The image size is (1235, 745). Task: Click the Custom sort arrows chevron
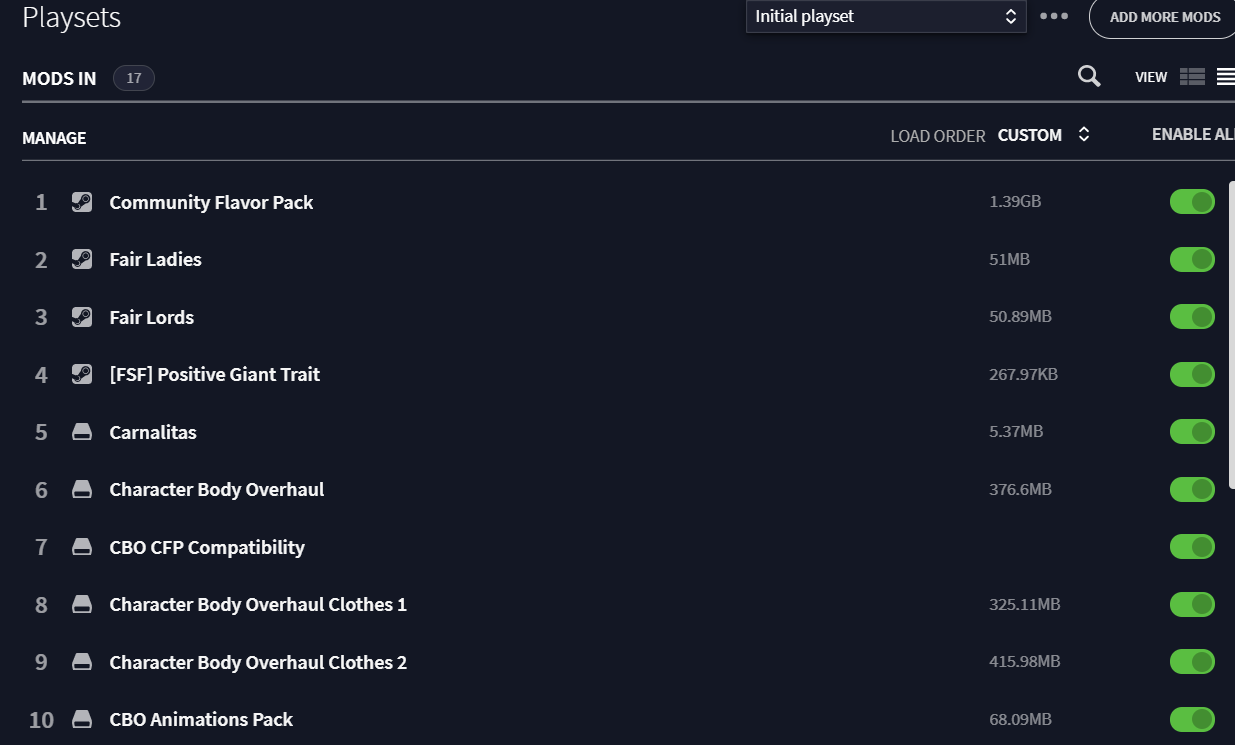[x=1083, y=135]
